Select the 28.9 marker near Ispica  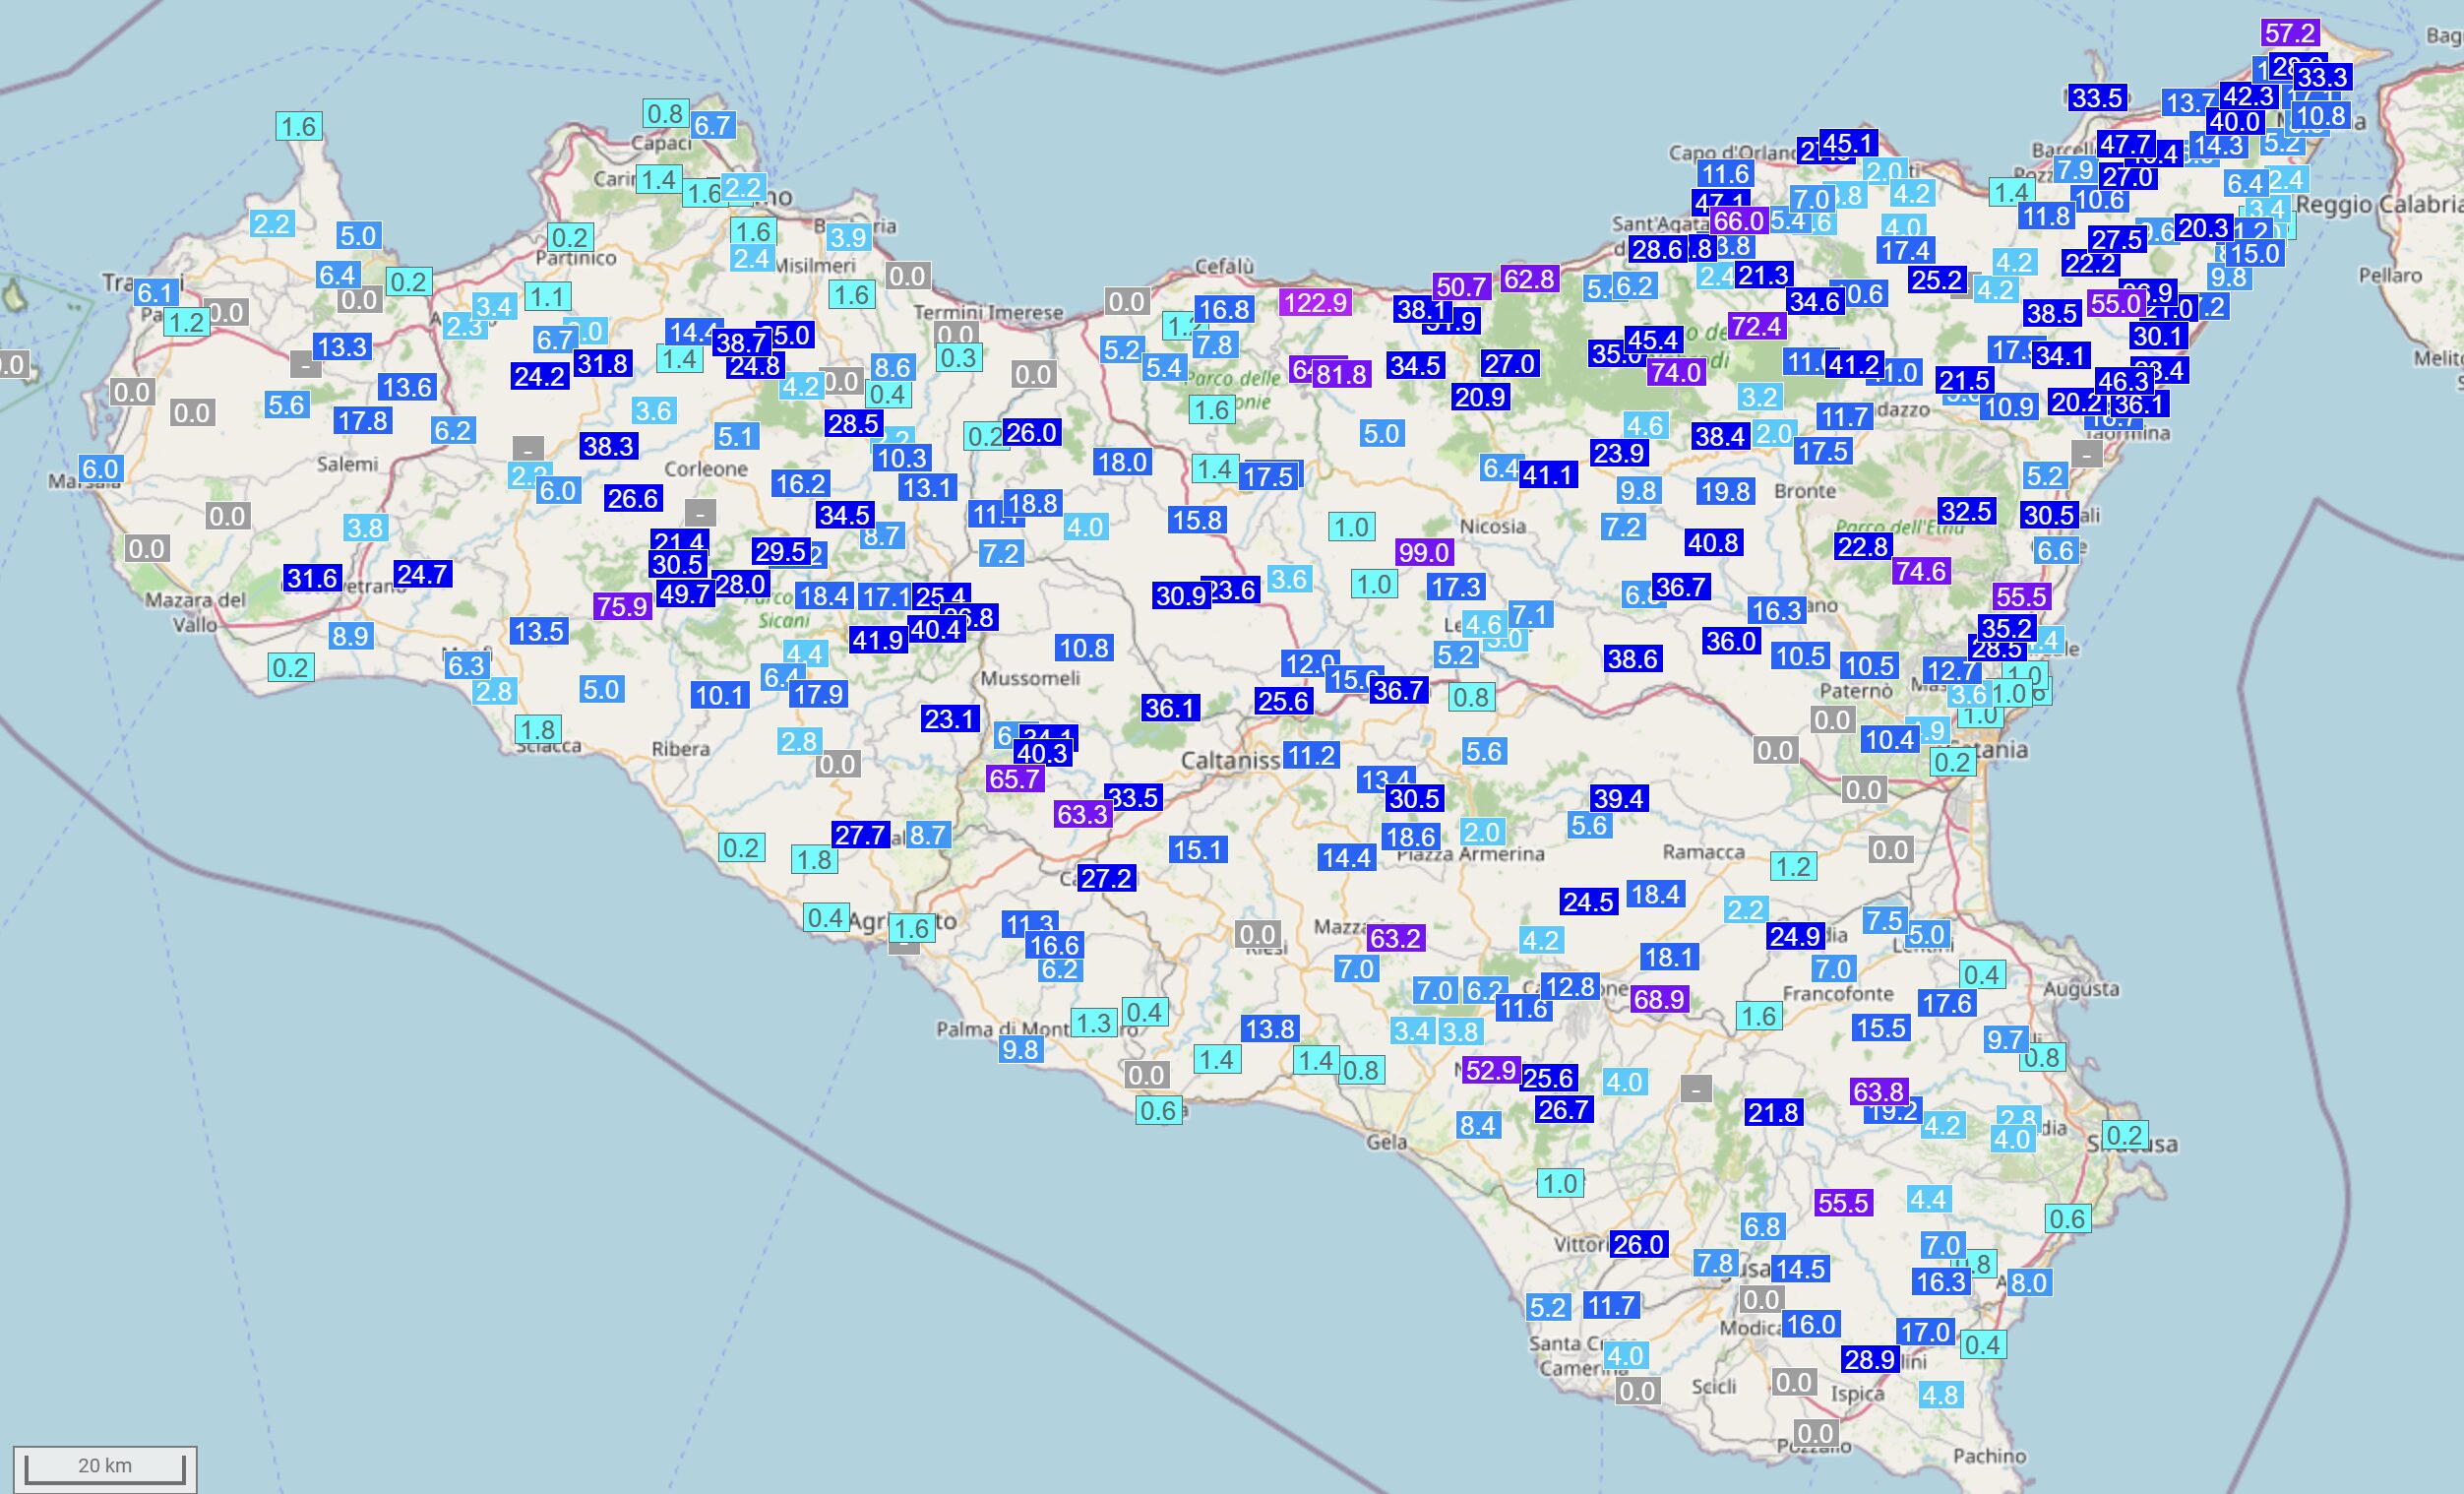(1870, 1360)
